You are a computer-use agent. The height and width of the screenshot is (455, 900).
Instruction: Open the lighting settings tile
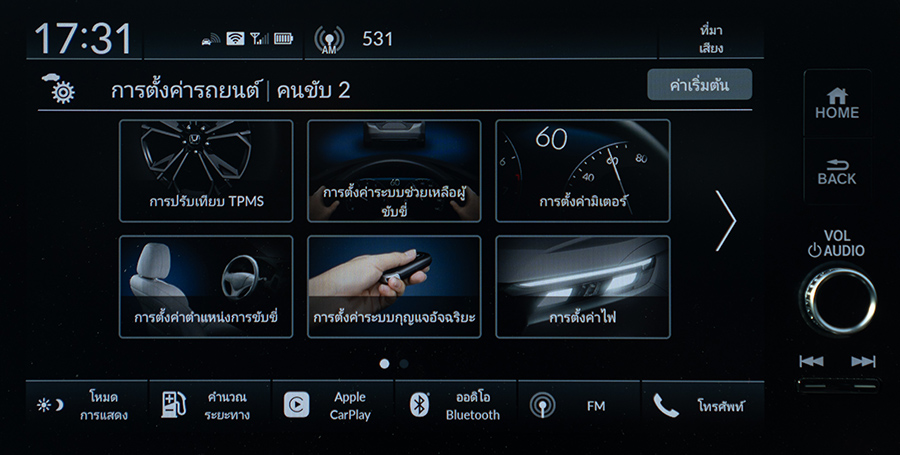[x=583, y=286]
